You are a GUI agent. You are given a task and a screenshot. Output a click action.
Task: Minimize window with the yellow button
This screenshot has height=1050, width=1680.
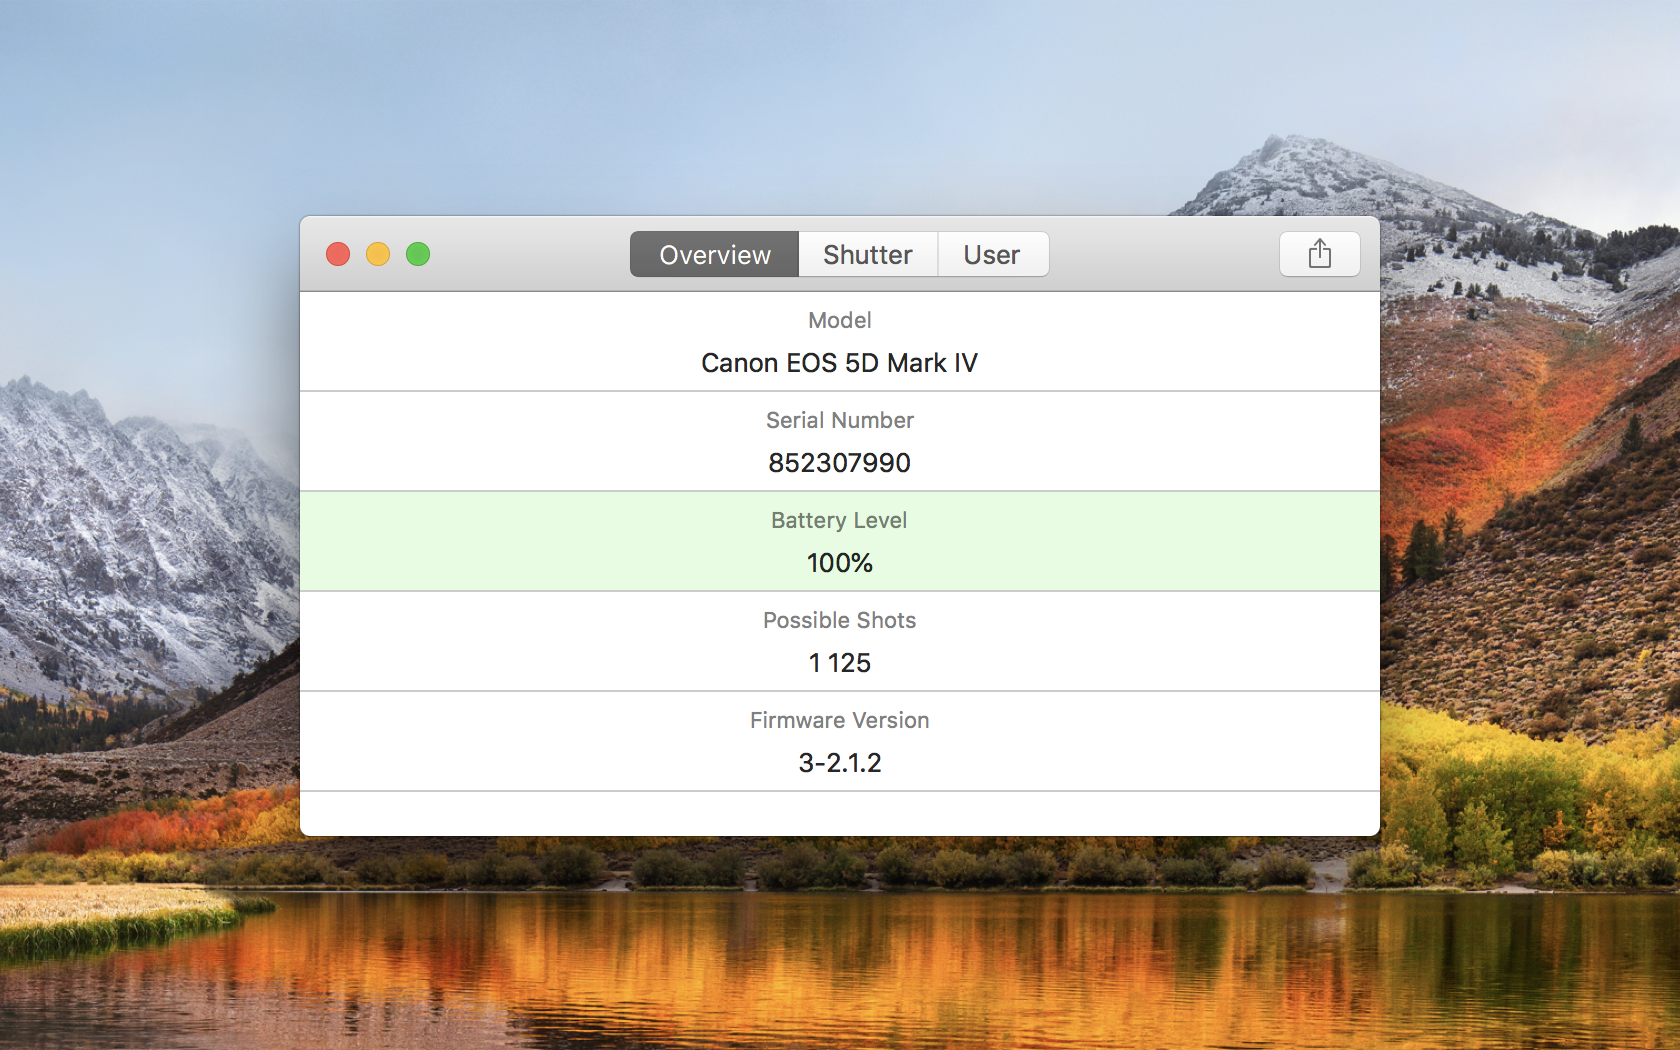click(378, 254)
